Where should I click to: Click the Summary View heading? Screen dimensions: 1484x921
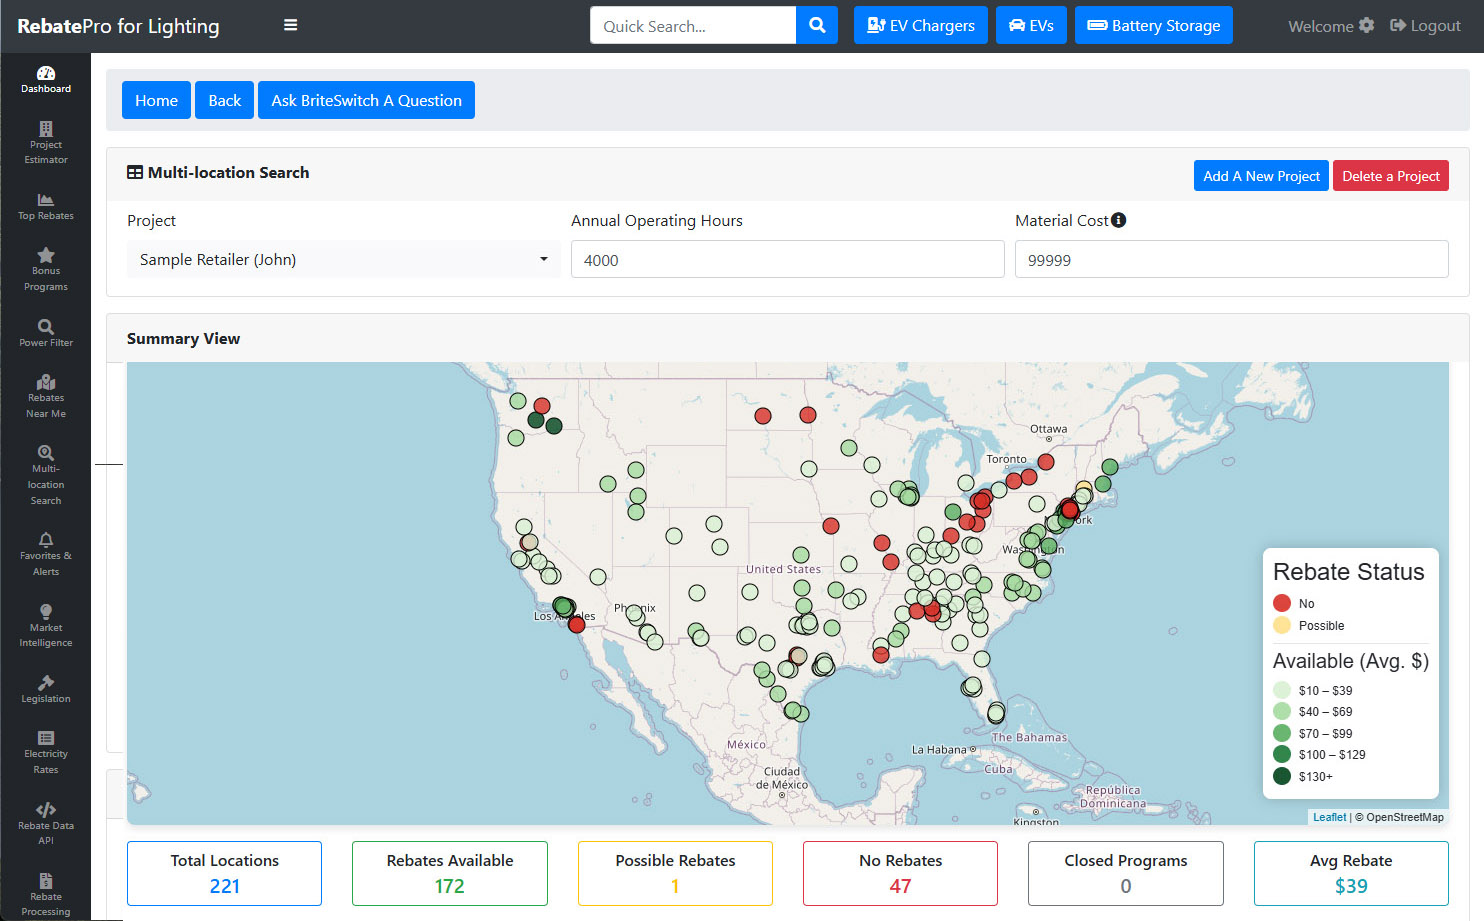[x=183, y=338]
